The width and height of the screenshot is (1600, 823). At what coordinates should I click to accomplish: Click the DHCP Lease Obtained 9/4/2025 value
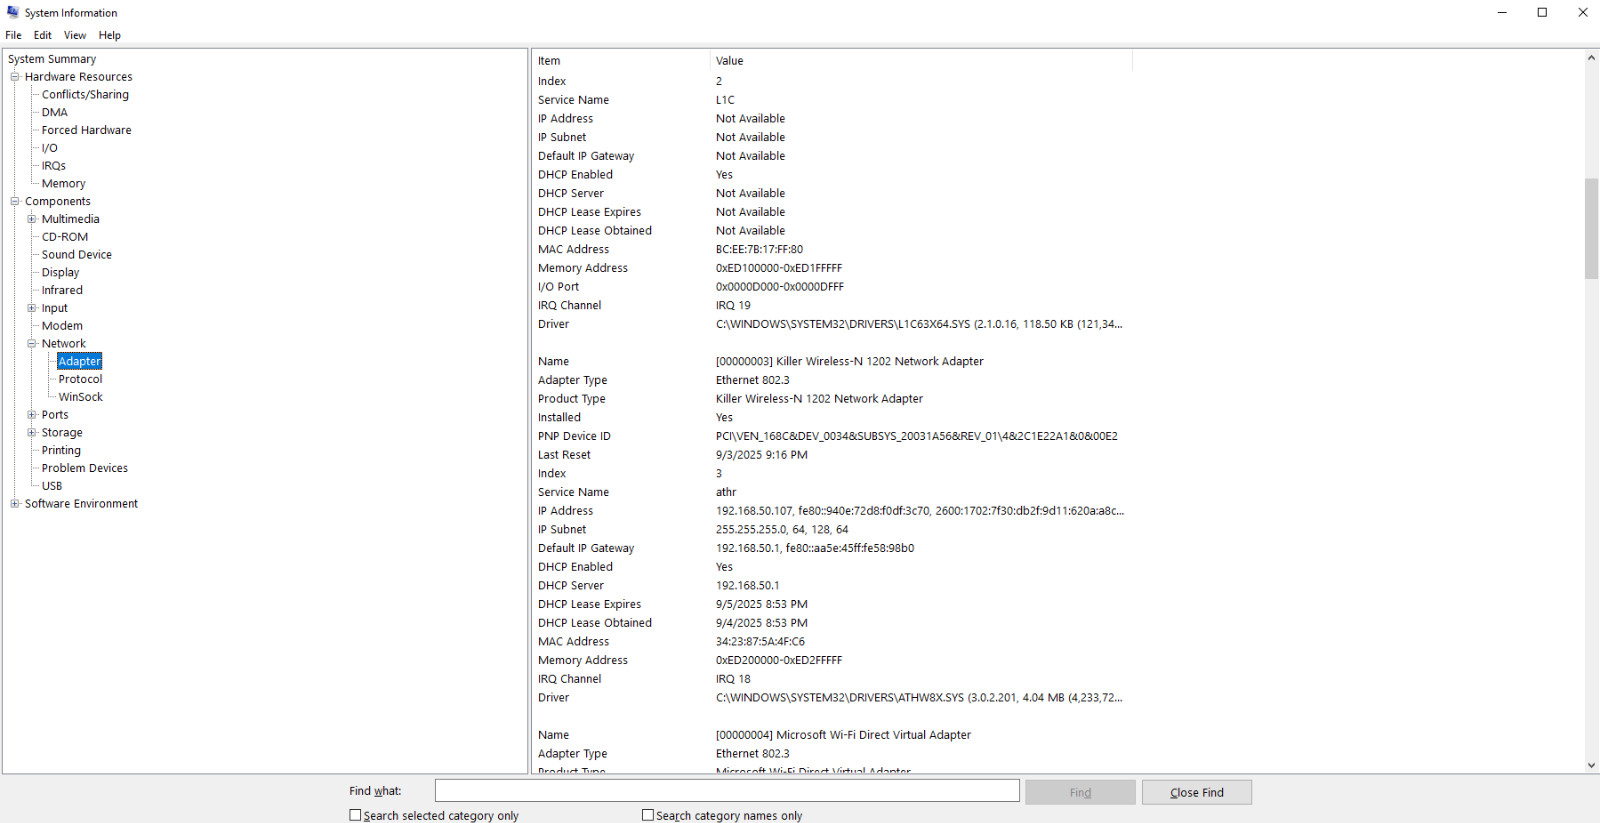pyautogui.click(x=762, y=623)
